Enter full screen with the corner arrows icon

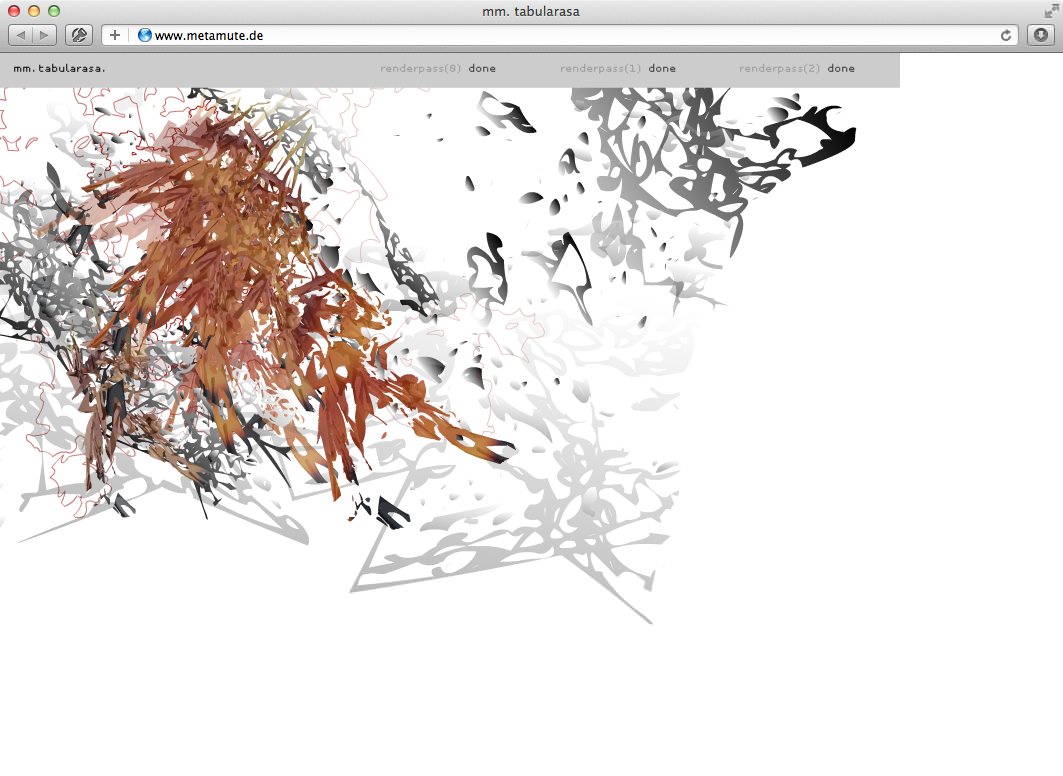tap(1050, 11)
